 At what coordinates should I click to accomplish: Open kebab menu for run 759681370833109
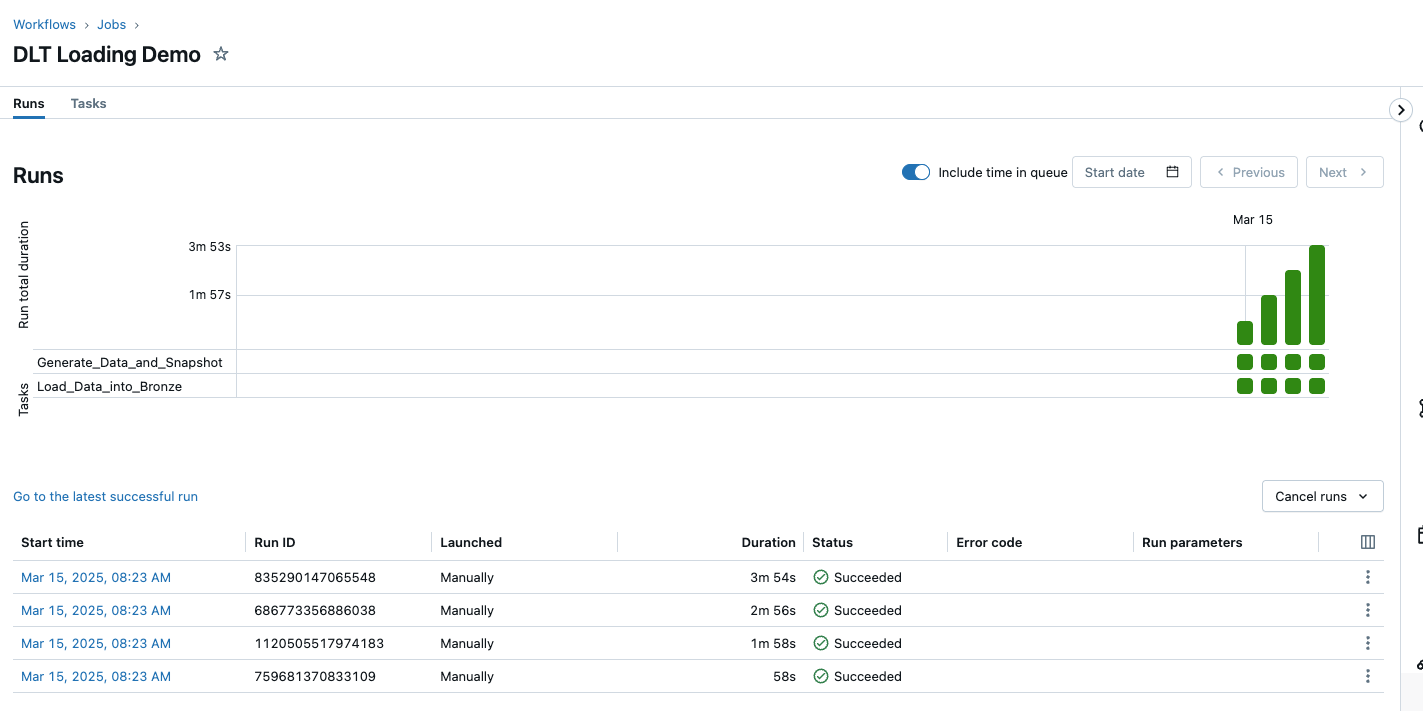point(1367,676)
